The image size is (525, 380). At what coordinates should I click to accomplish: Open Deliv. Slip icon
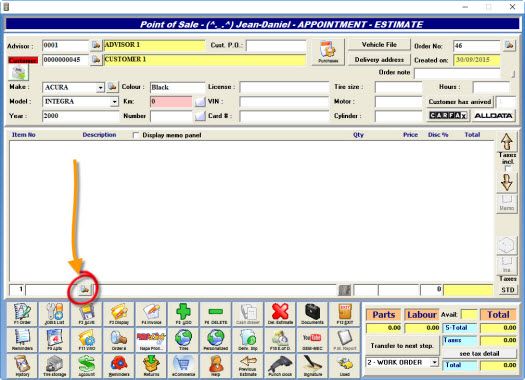[248, 340]
